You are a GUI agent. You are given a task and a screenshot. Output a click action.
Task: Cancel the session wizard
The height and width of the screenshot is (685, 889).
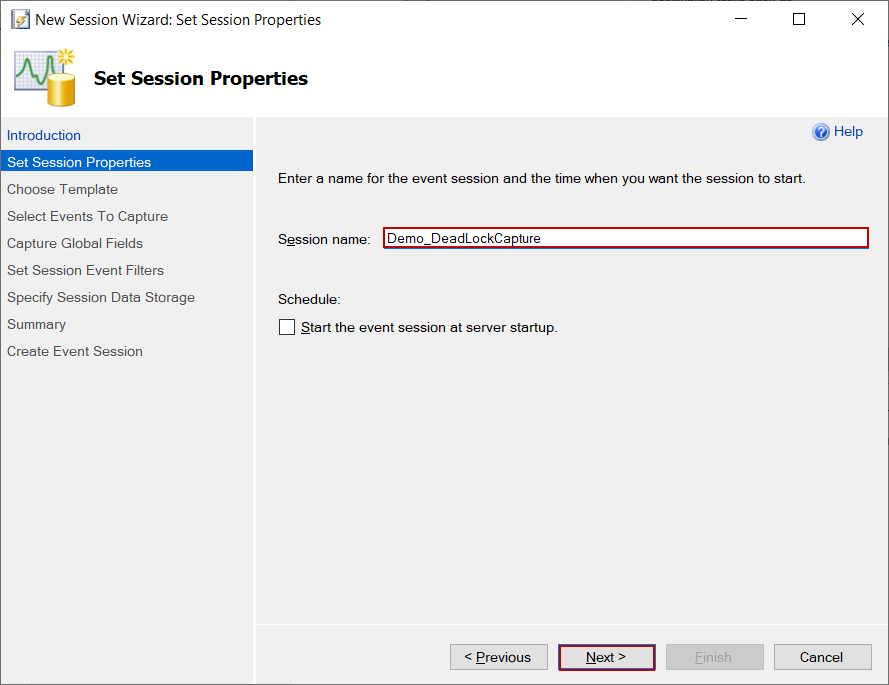coord(822,657)
